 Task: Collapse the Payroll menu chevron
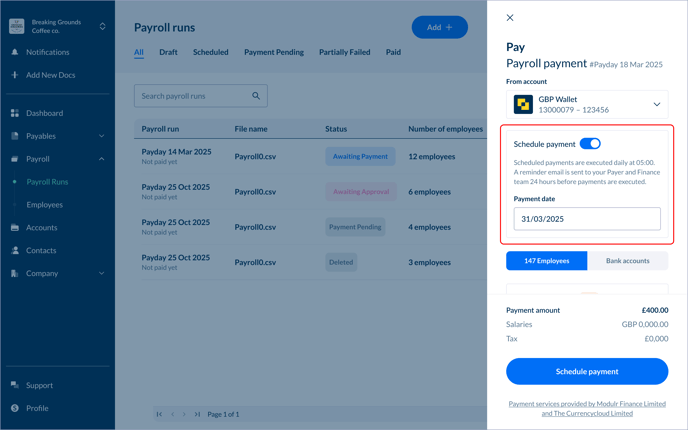point(101,159)
